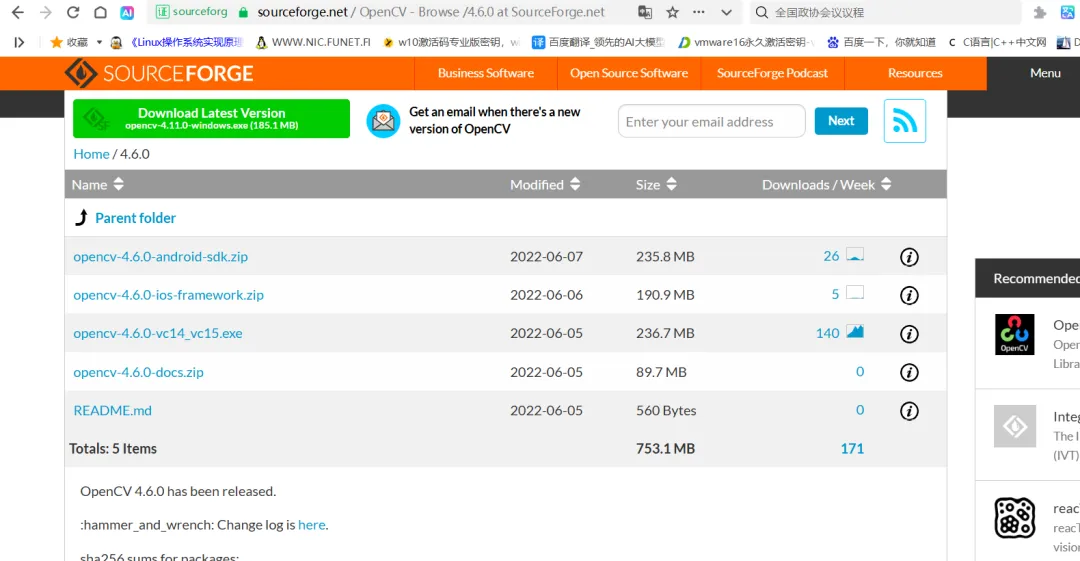Toggle the bookmarks sidebar icon
1080x561 pixels.
click(x=19, y=43)
